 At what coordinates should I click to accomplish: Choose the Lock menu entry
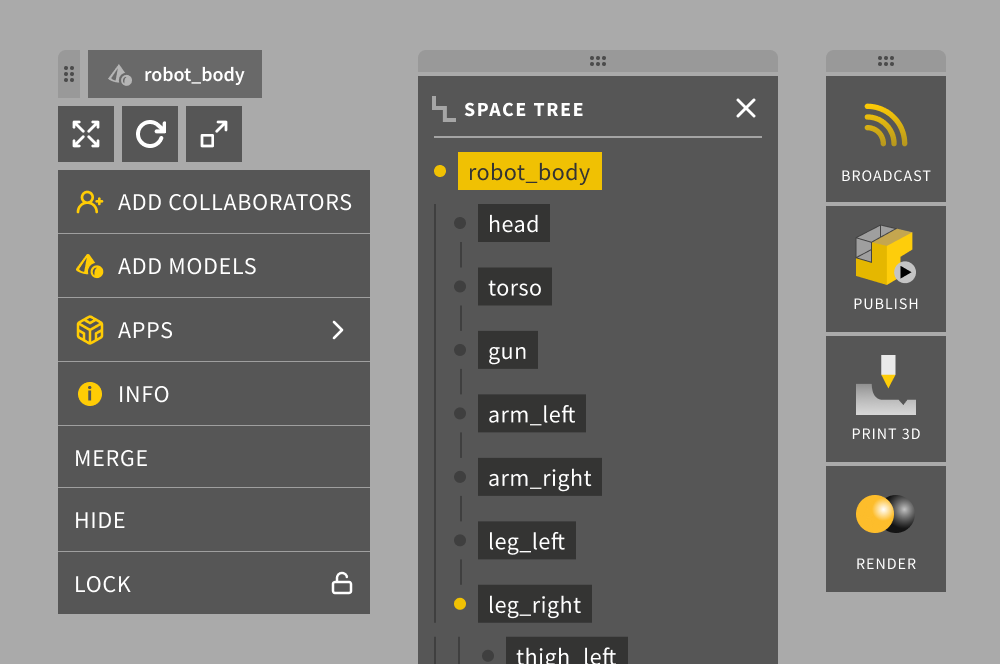[x=214, y=583]
